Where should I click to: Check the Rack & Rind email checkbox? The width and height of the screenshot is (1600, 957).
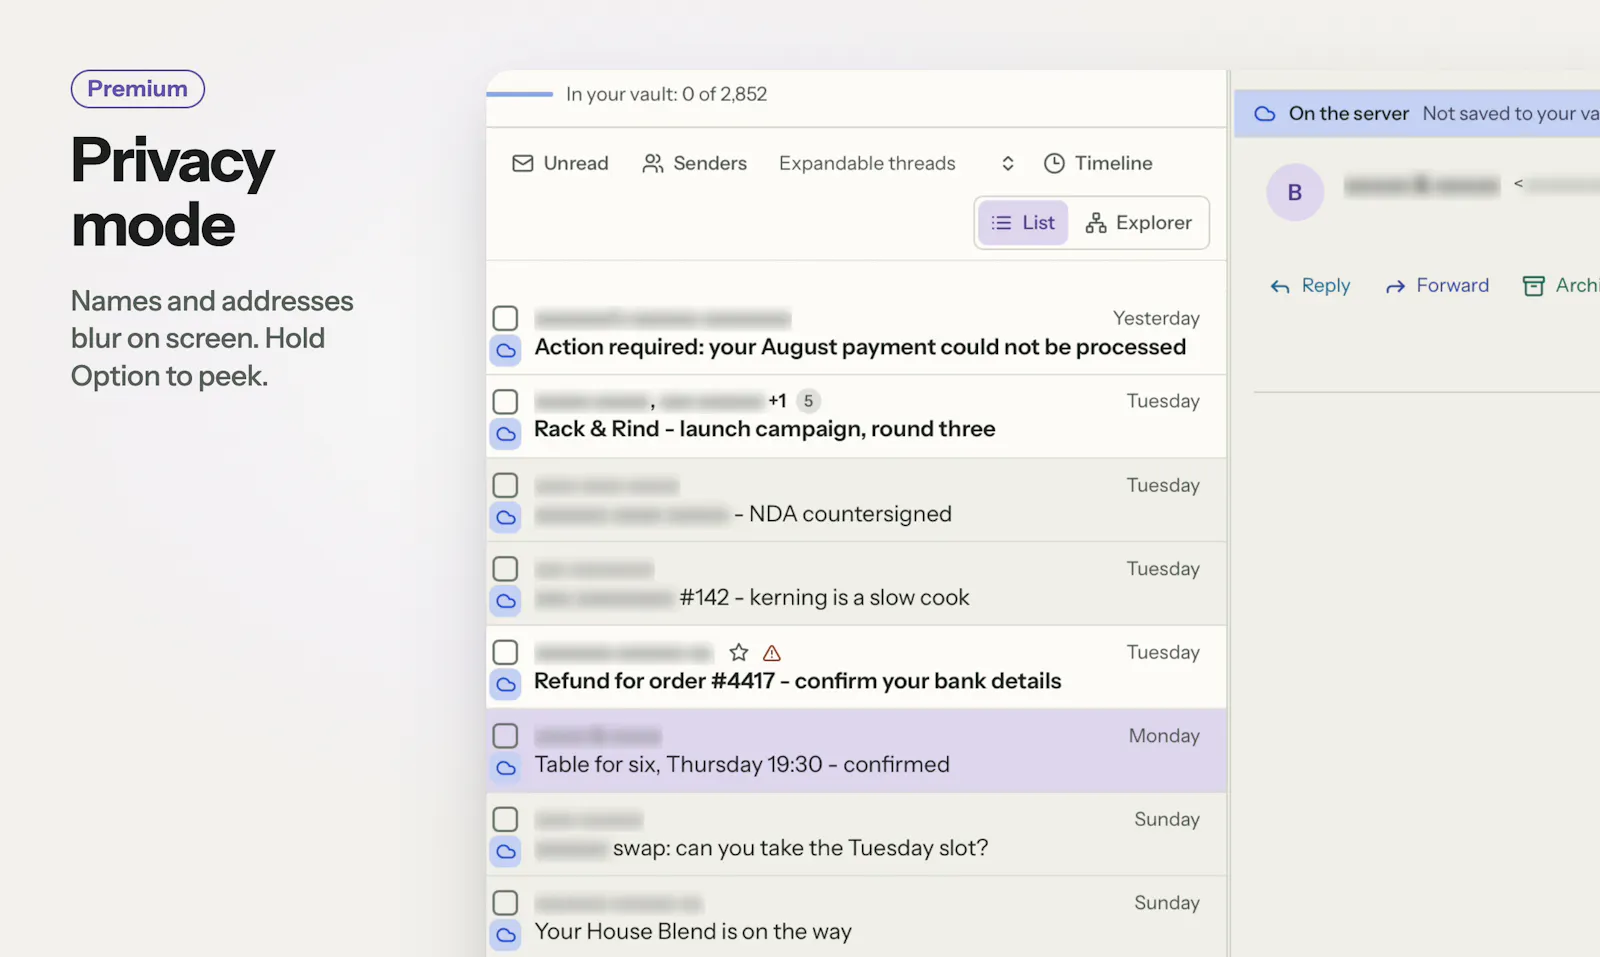click(505, 401)
